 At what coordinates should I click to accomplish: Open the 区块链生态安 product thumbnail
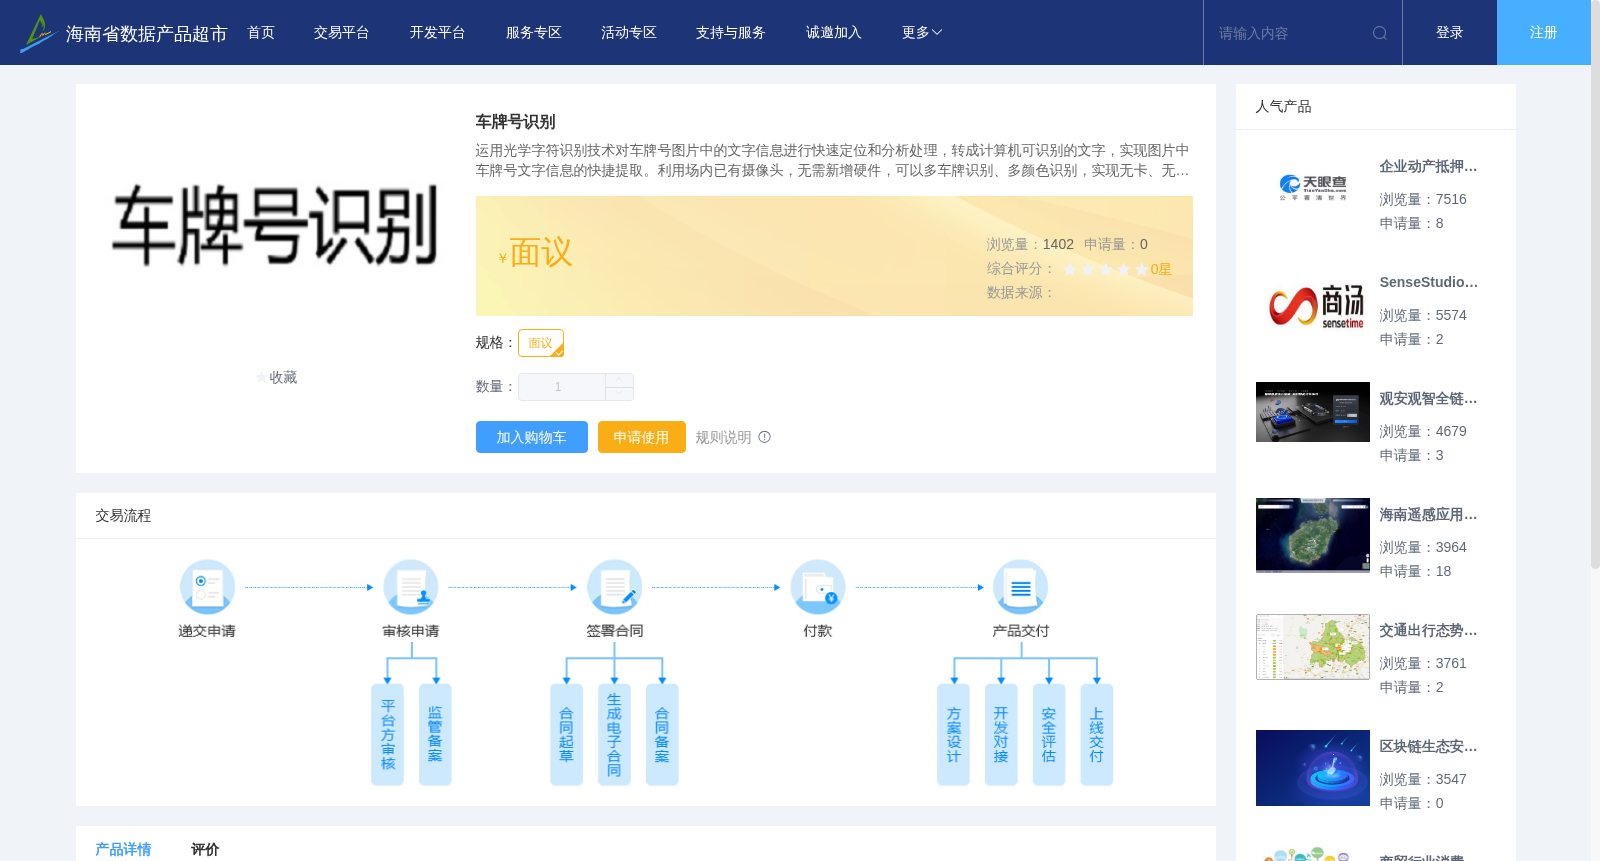pyautogui.click(x=1313, y=768)
